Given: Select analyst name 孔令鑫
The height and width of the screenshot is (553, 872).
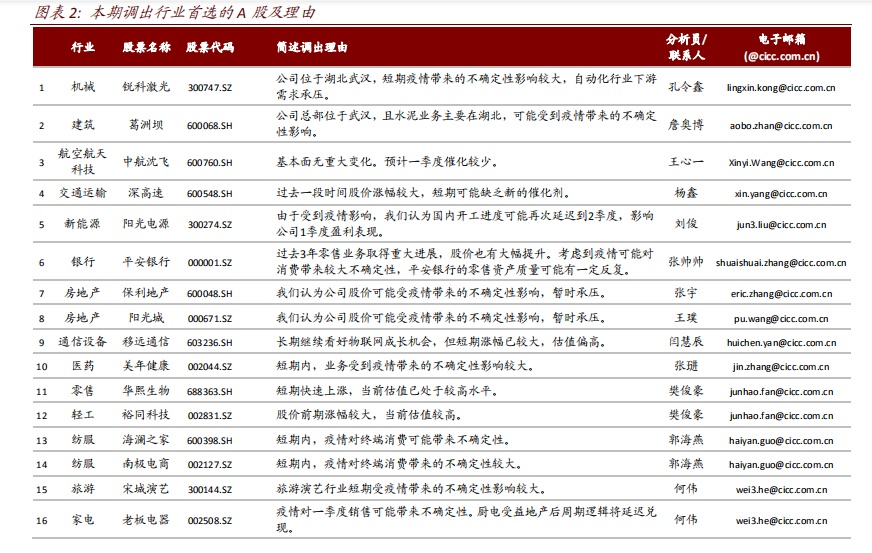Looking at the screenshot, I should [686, 87].
